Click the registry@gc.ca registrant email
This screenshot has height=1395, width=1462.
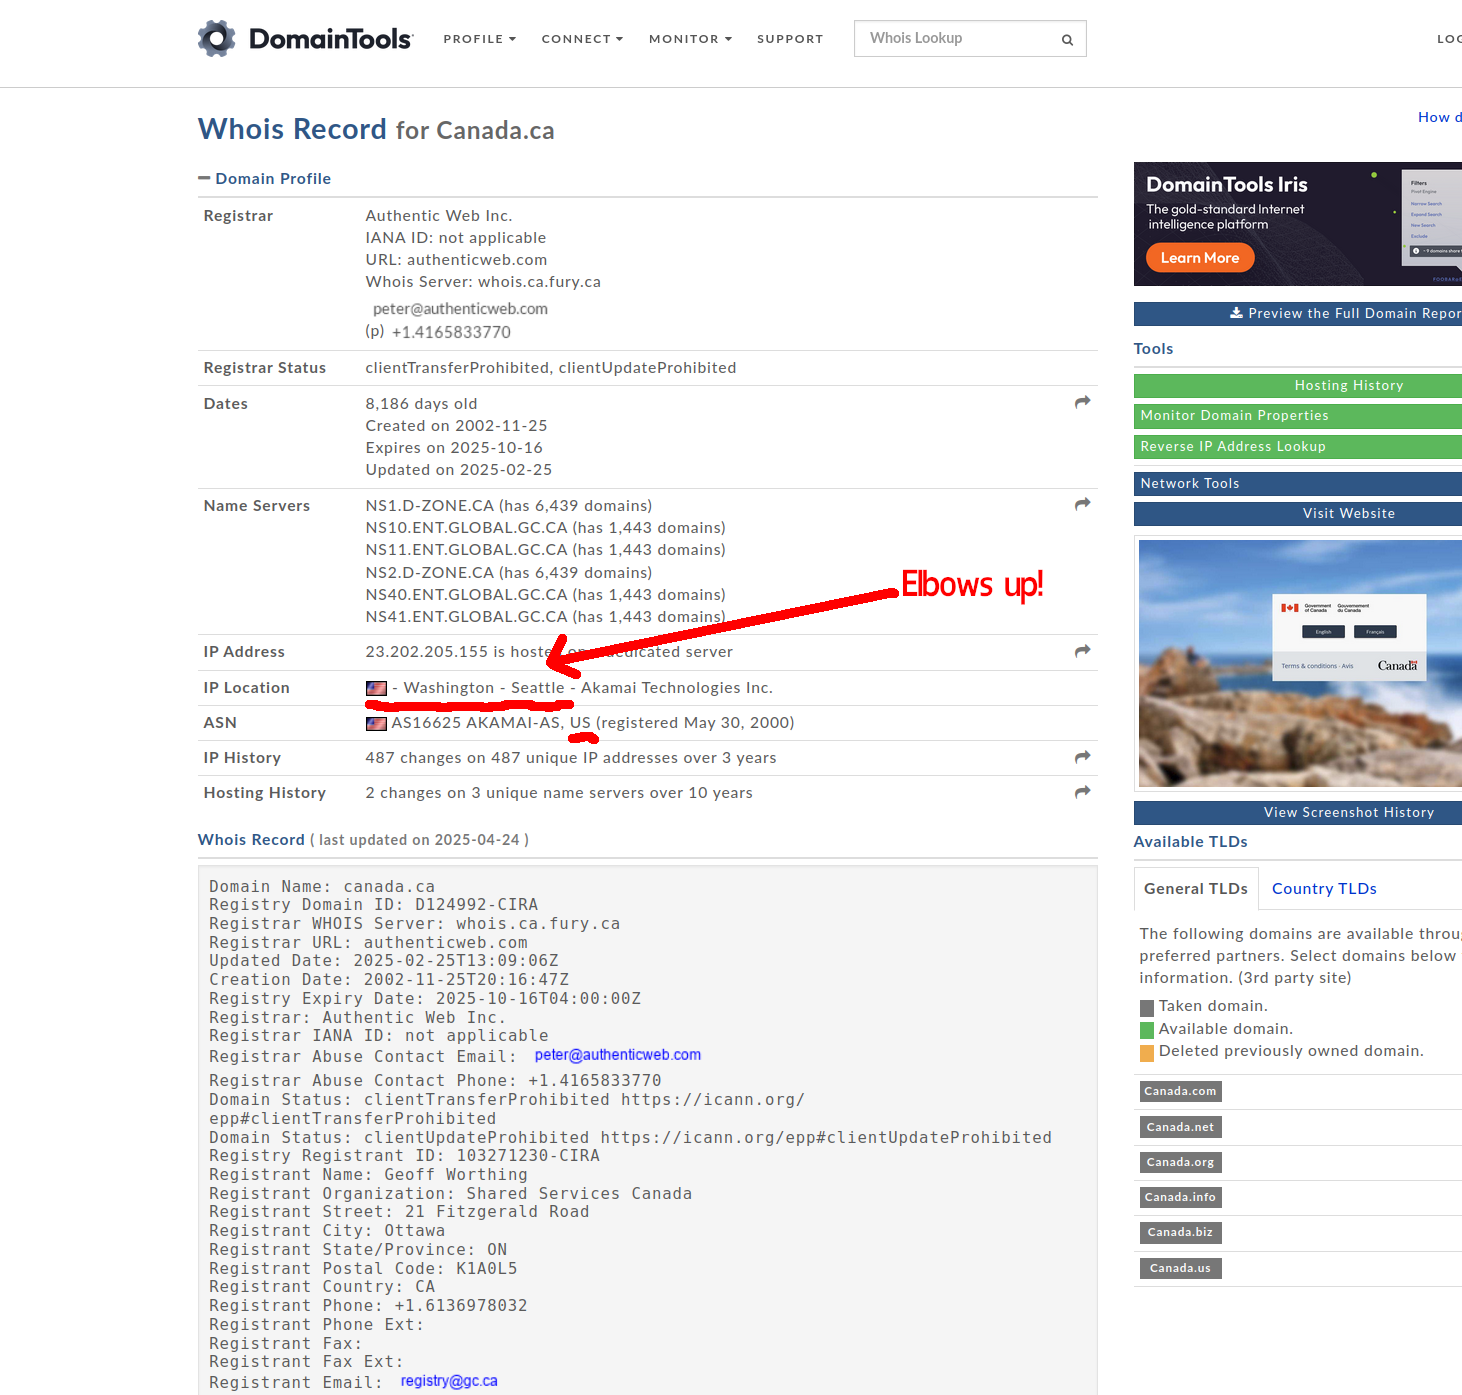coord(449,1381)
